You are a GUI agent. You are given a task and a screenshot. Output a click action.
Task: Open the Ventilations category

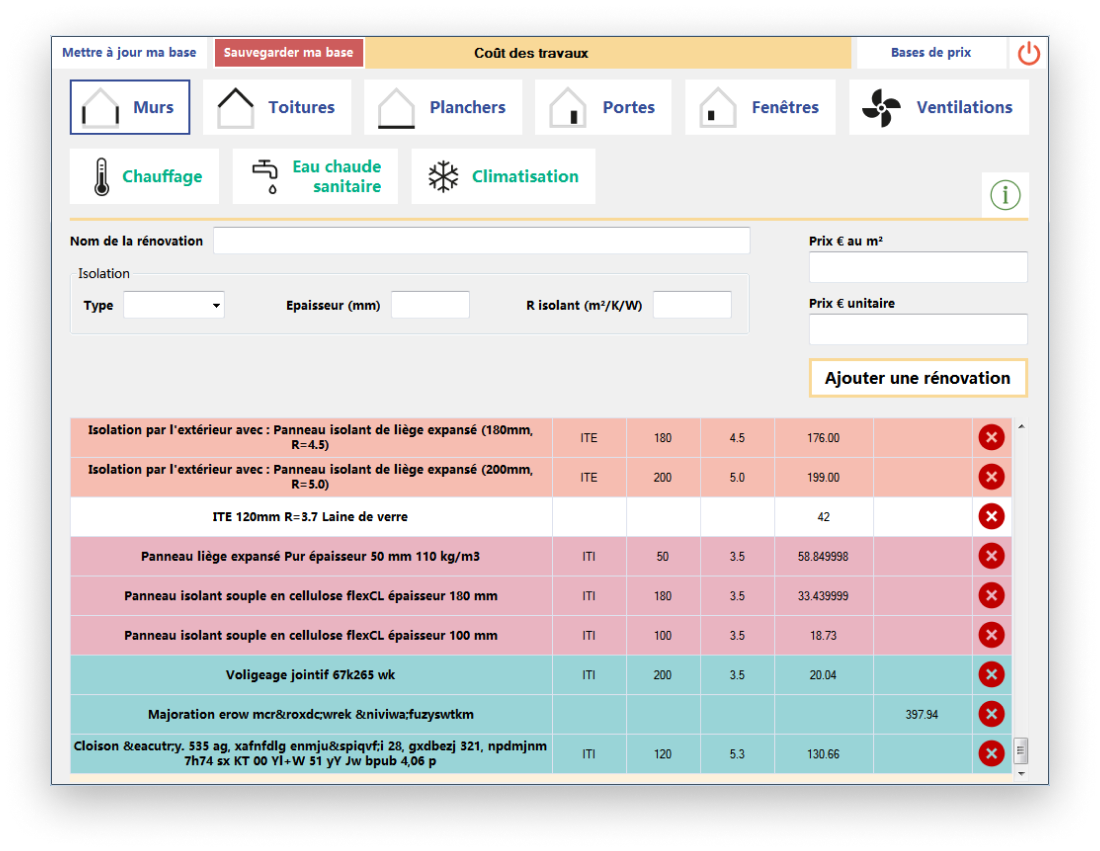tap(939, 107)
